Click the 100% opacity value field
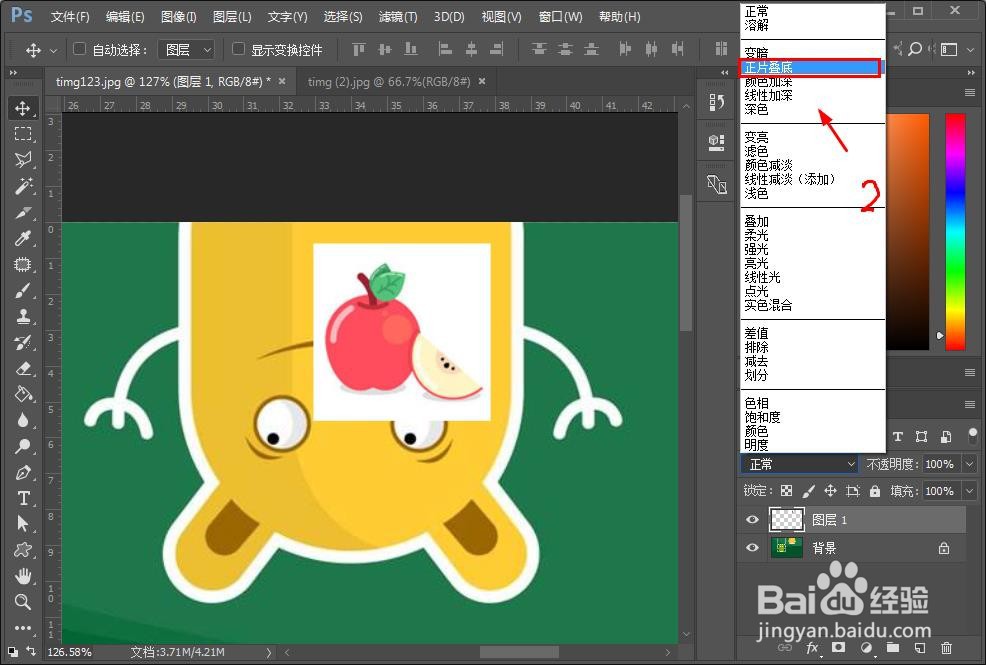The height and width of the screenshot is (665, 986). click(x=939, y=464)
